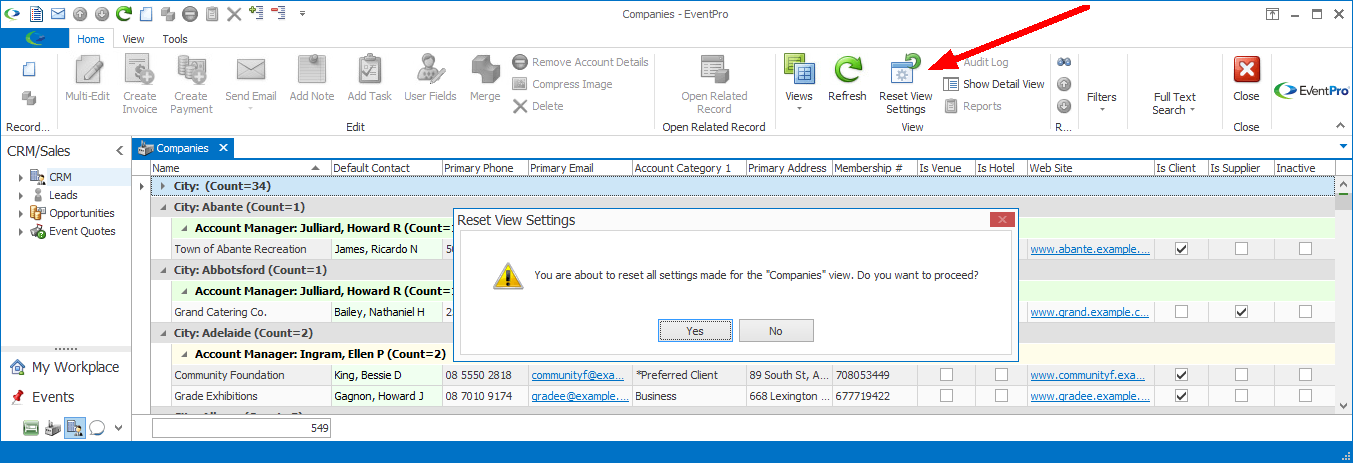Viewport: 1353px width, 463px height.
Task: Click the add-row green plus icon in quick access toolbar
Action: pyautogui.click(x=257, y=13)
